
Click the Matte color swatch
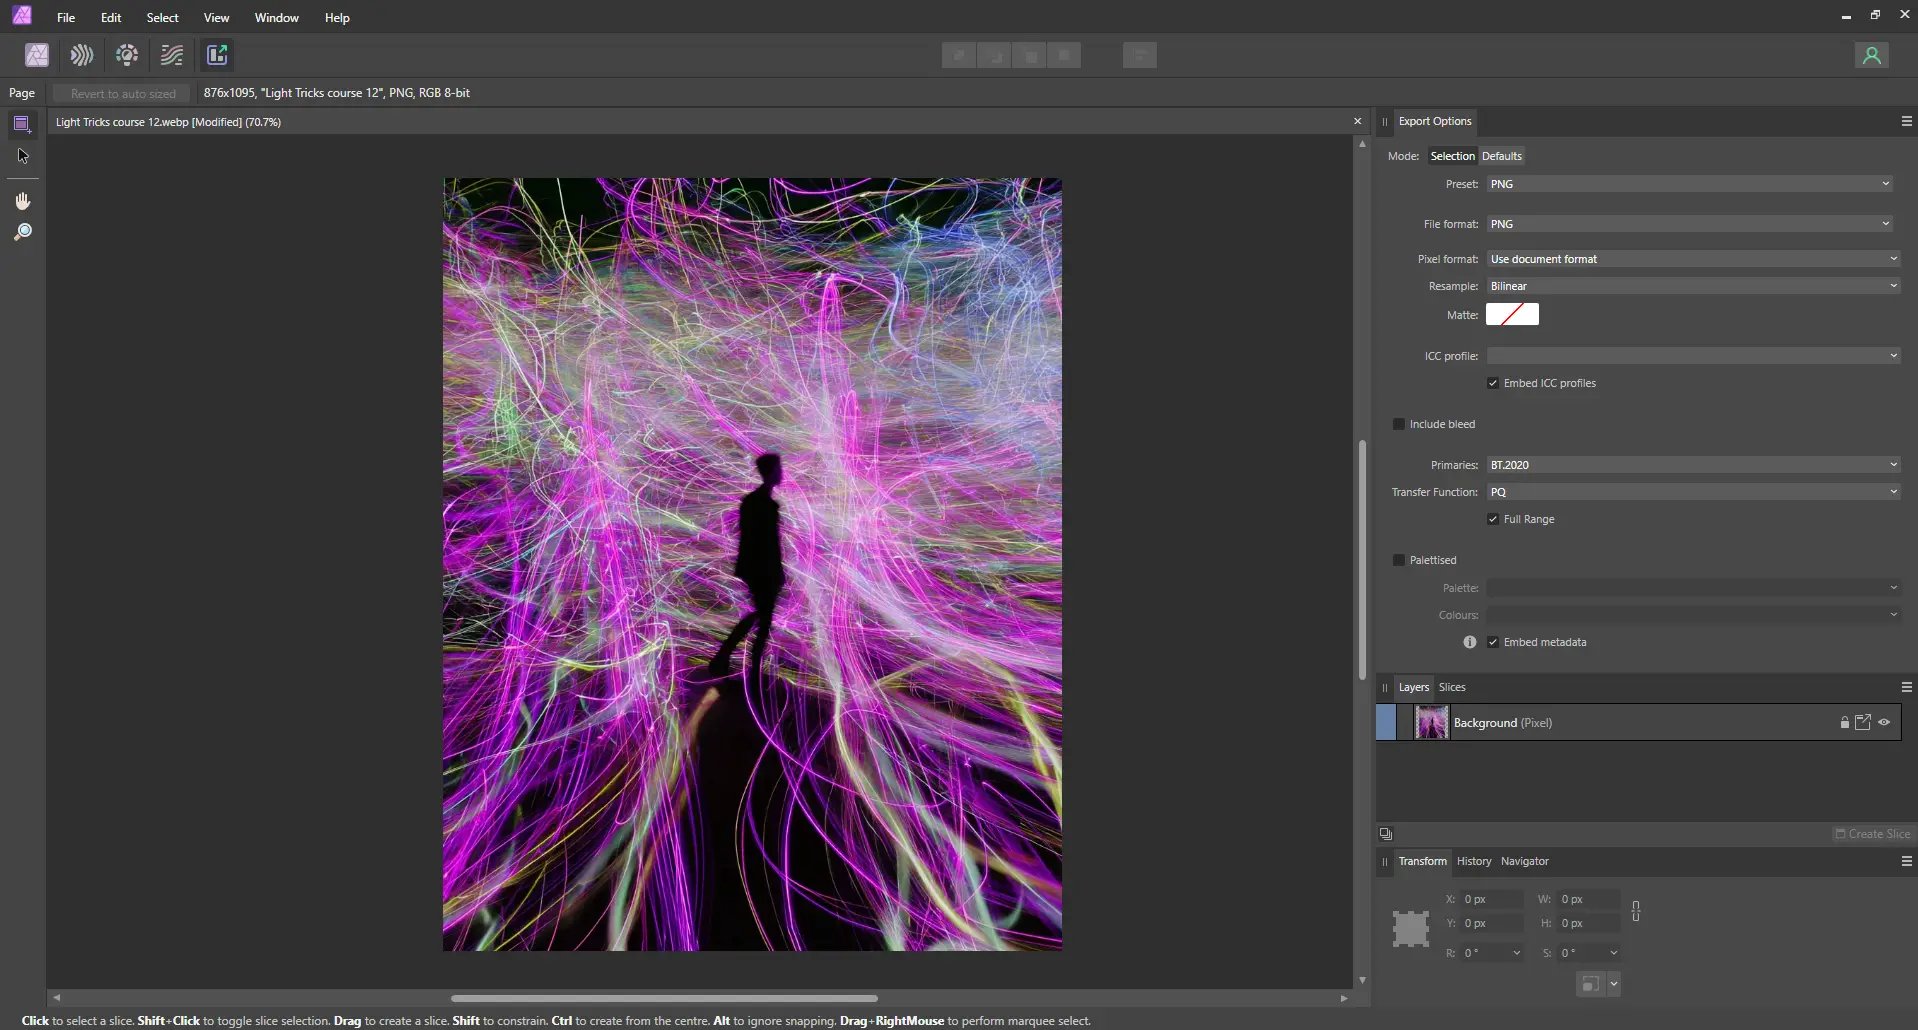tap(1512, 315)
